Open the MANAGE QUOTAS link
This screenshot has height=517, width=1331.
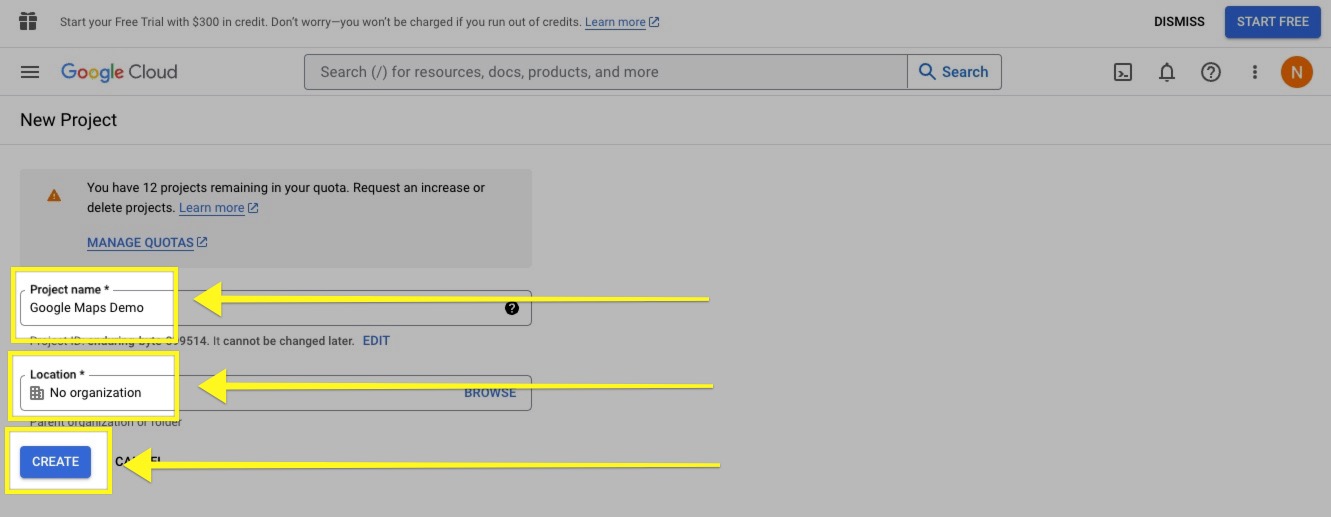click(x=147, y=242)
